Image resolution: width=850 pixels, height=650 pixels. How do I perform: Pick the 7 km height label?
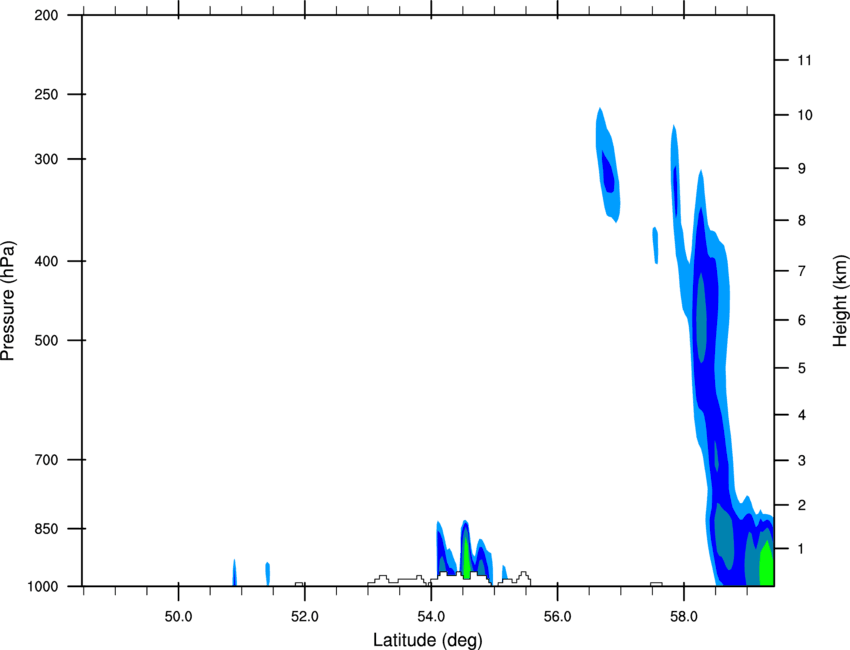(801, 271)
